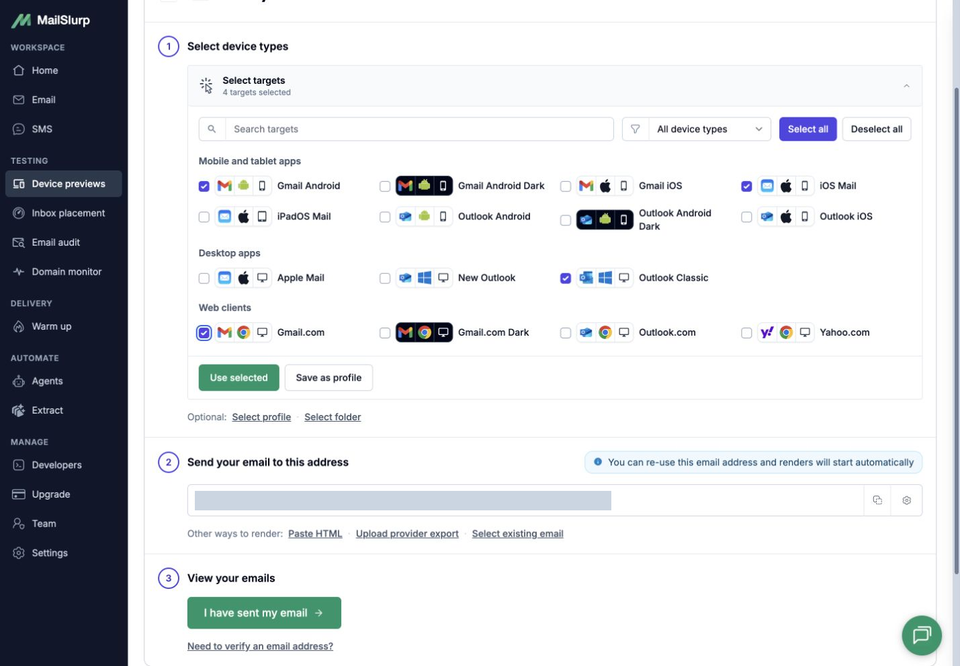960x666 pixels.
Task: Open the Paste HTML link
Action: [315, 534]
